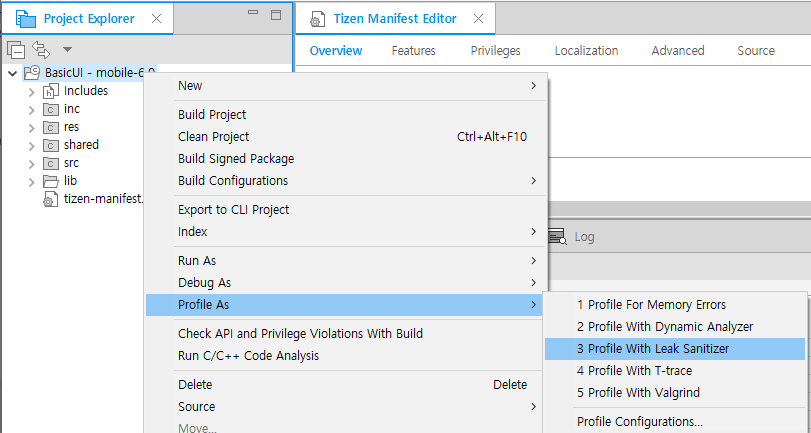Open the Source tab in manifest editor
Image resolution: width=811 pixels, height=433 pixels.
pos(755,50)
